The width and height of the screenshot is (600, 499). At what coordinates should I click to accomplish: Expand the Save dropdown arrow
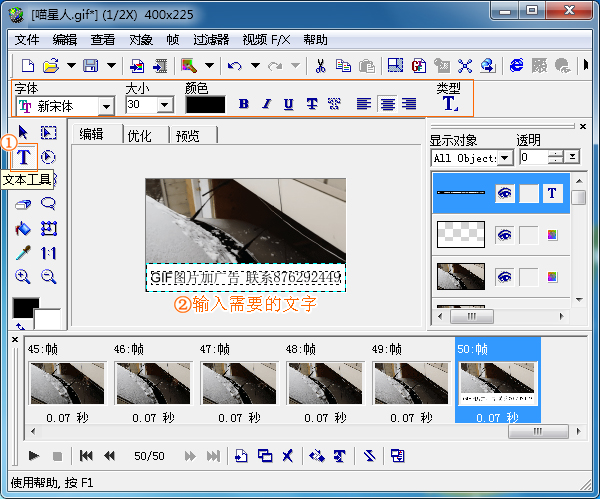(x=111, y=65)
